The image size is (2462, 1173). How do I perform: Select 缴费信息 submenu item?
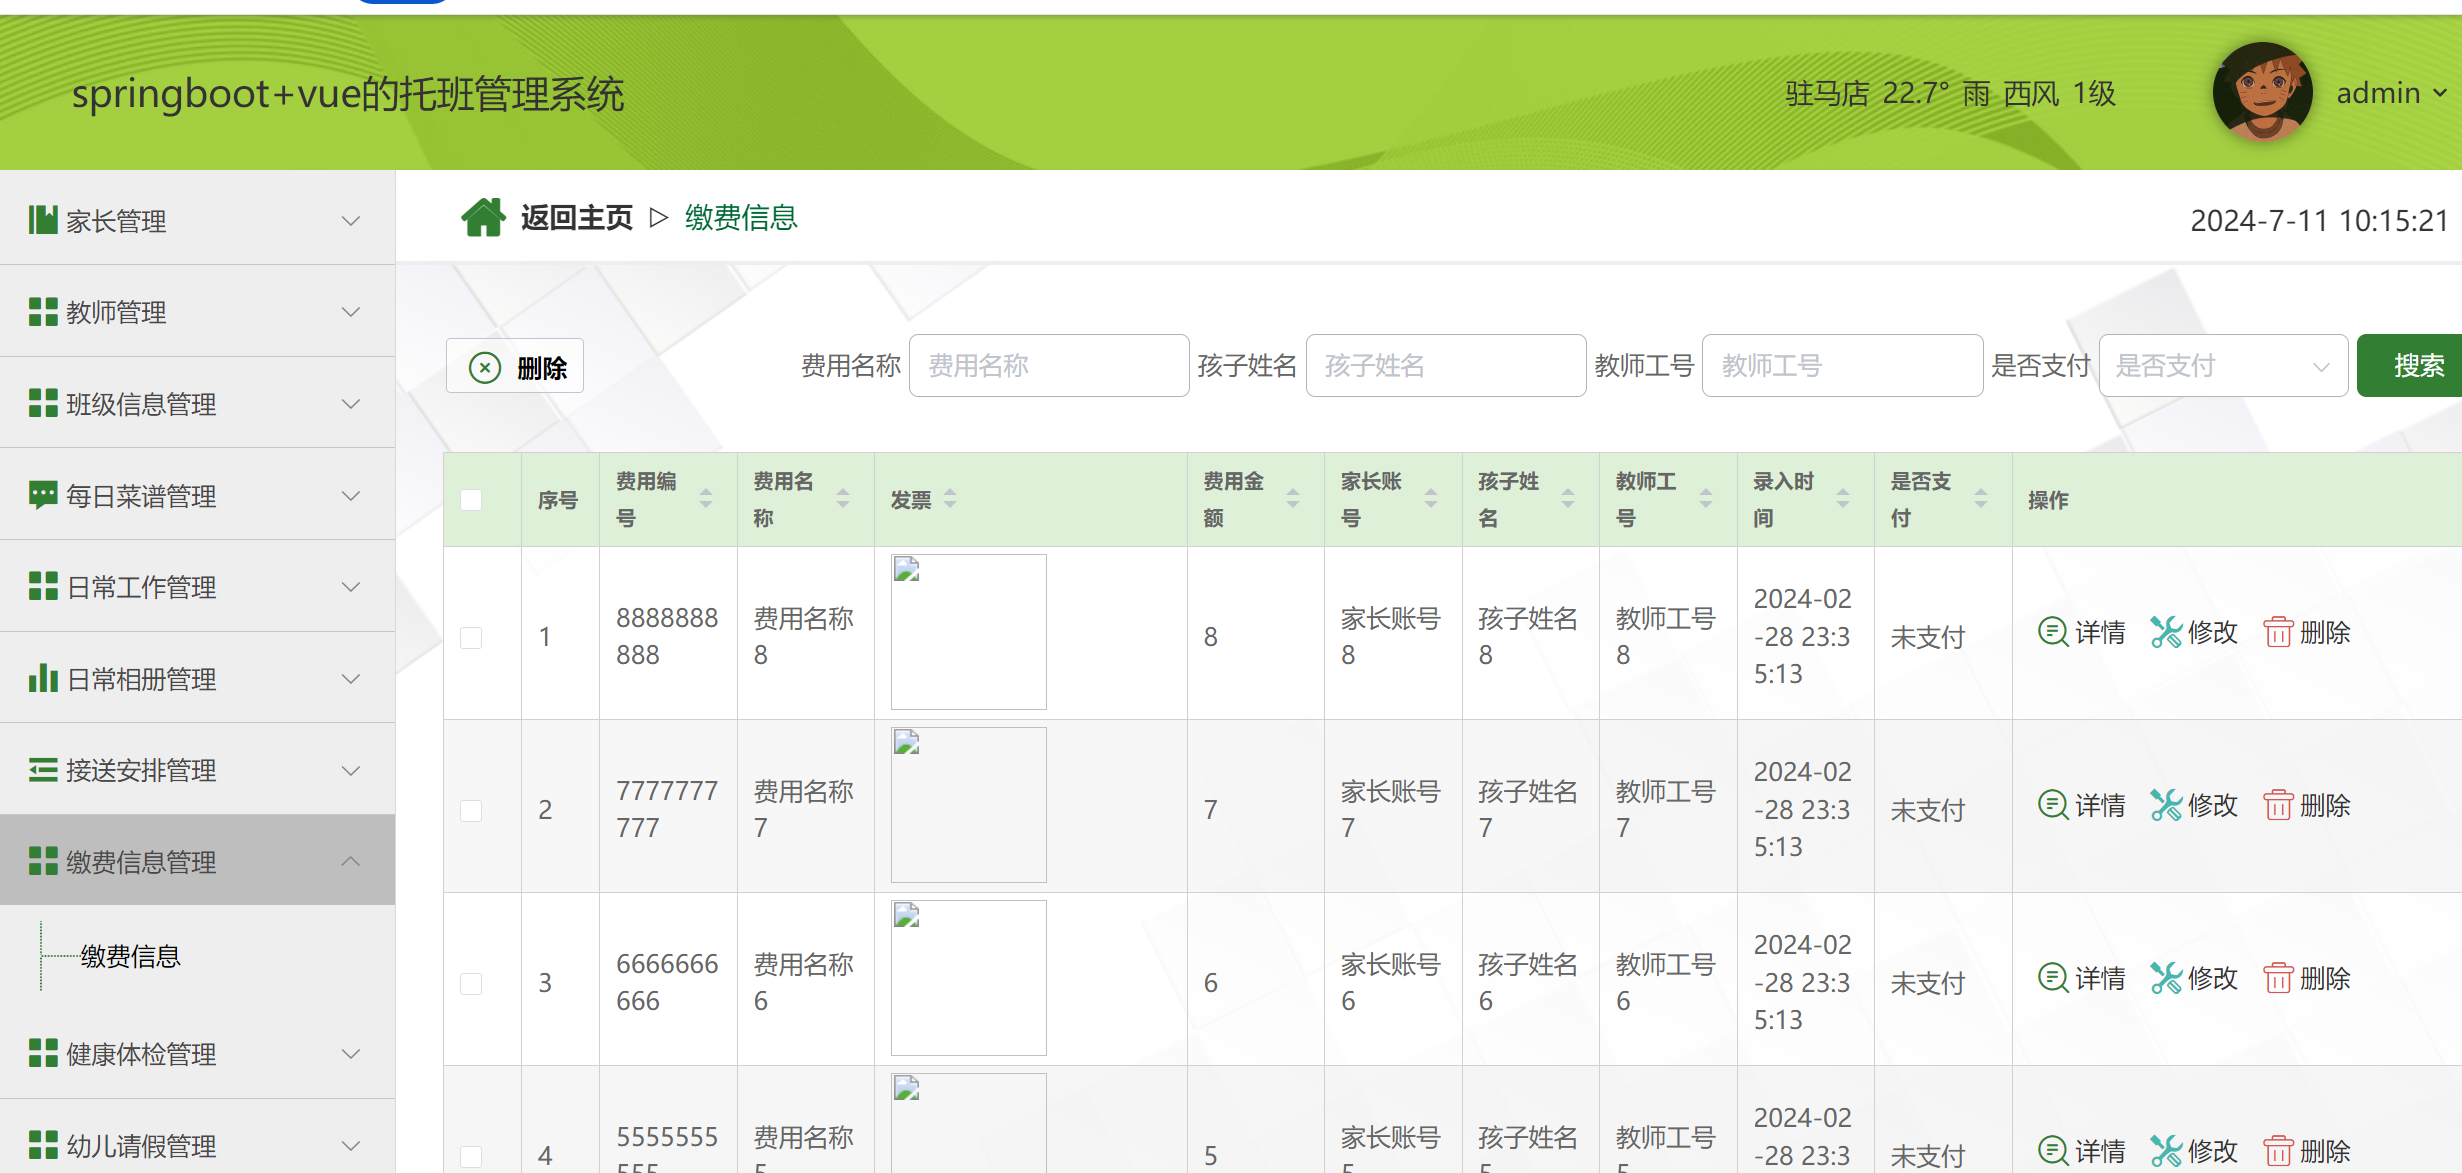click(131, 956)
